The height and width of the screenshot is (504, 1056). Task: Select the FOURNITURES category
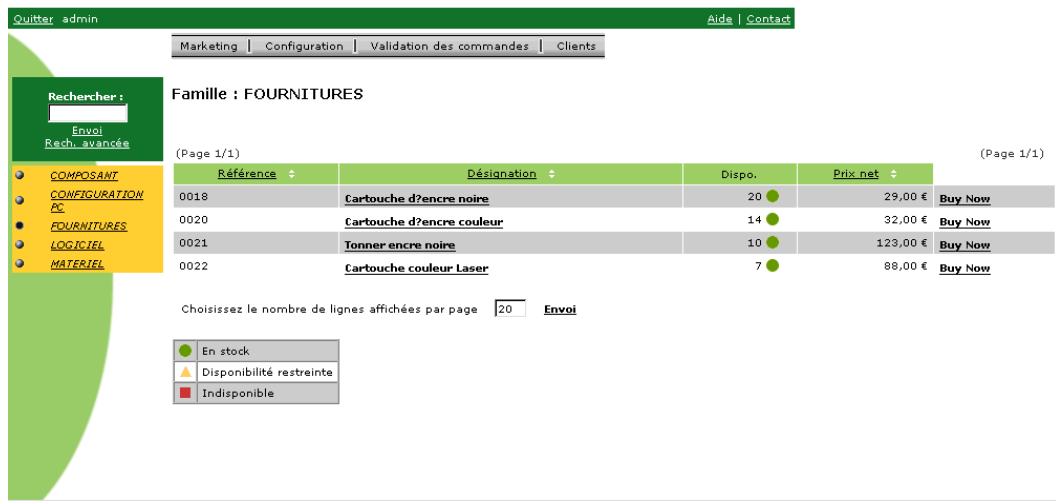point(88,226)
